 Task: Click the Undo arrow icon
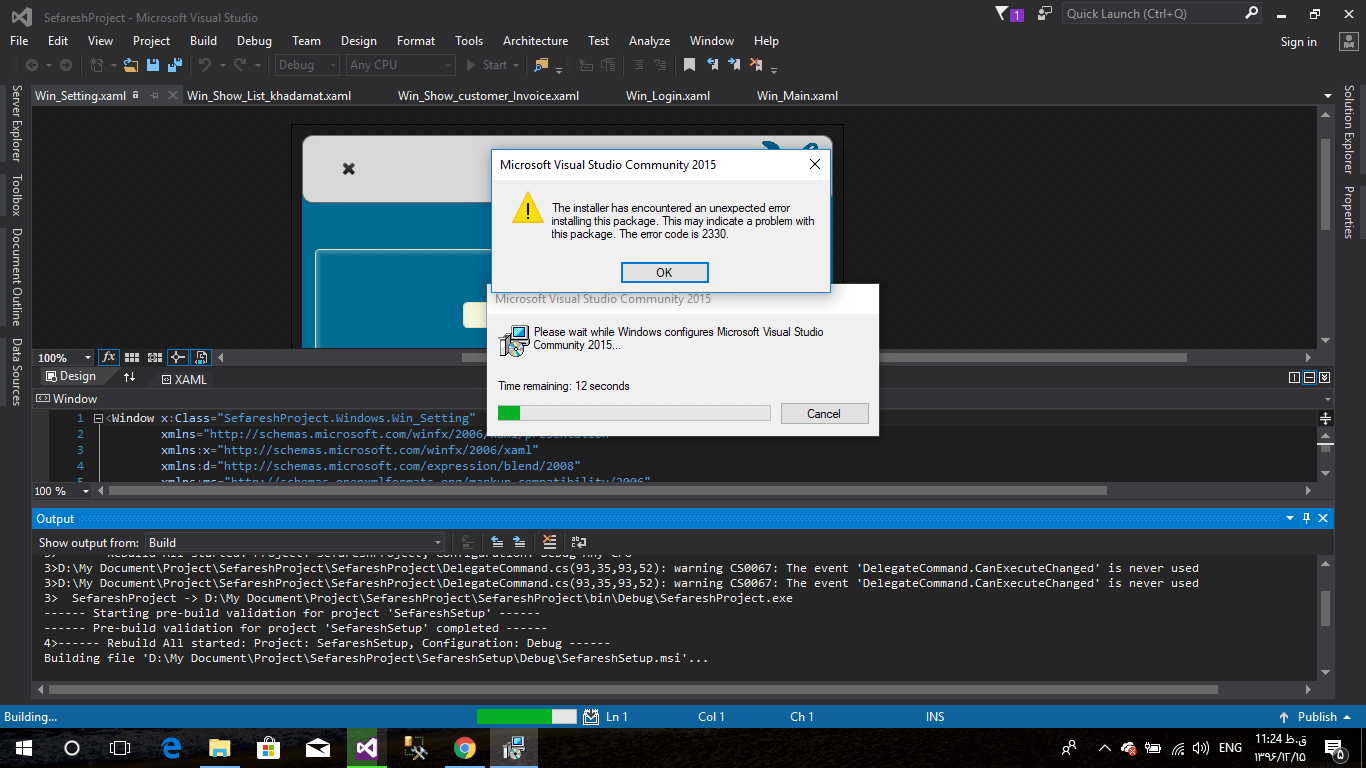tap(205, 65)
